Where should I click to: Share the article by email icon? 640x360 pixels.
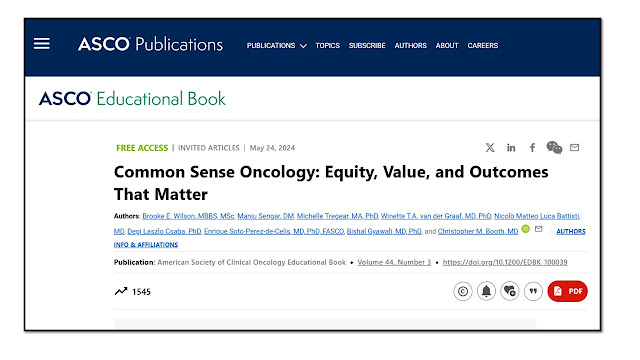tap(574, 147)
